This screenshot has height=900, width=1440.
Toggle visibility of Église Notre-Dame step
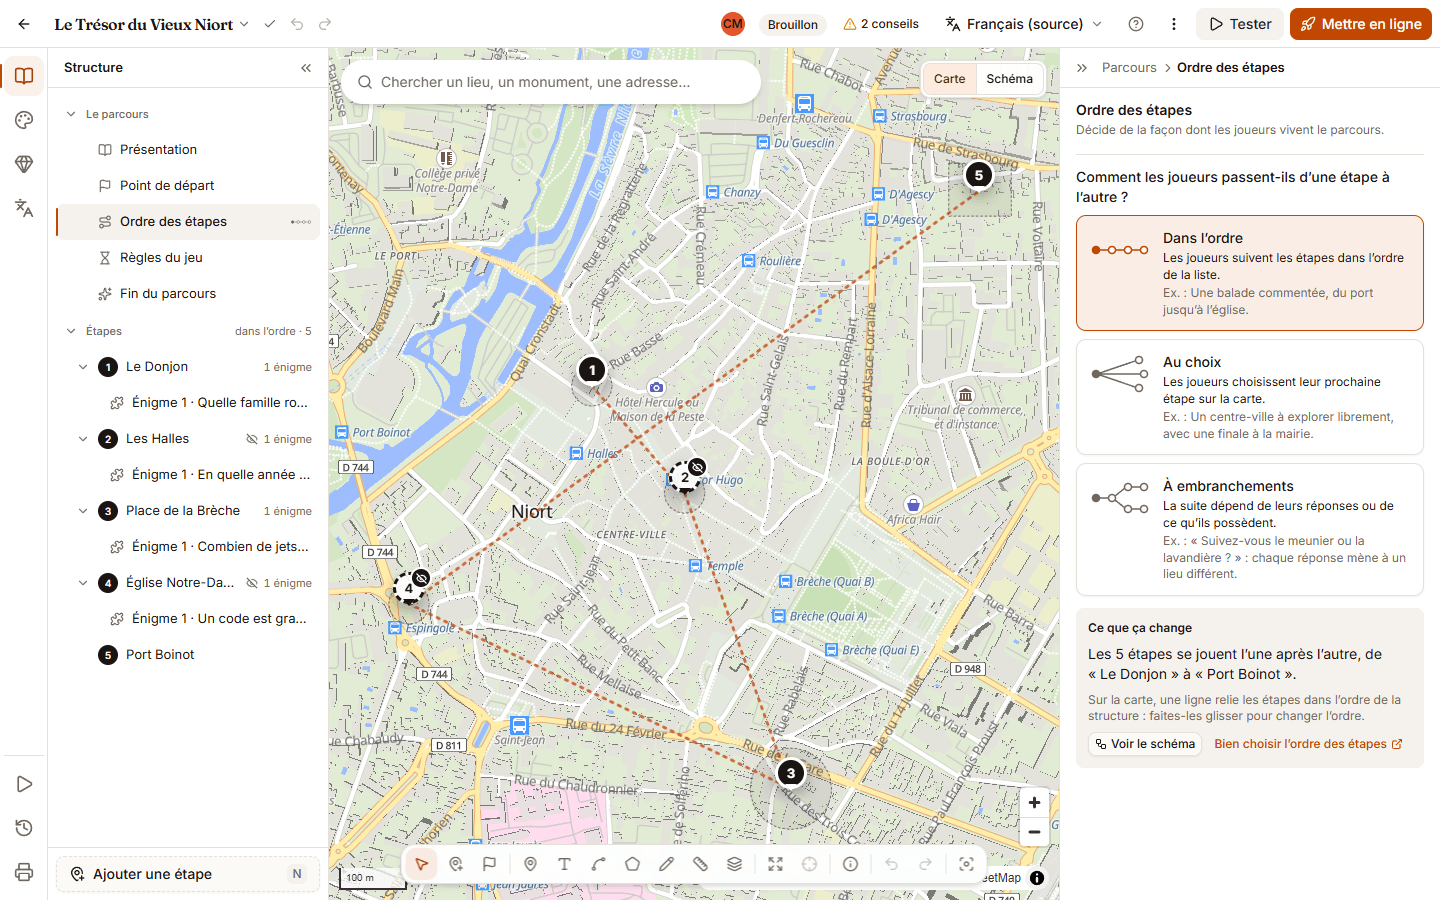(x=252, y=583)
